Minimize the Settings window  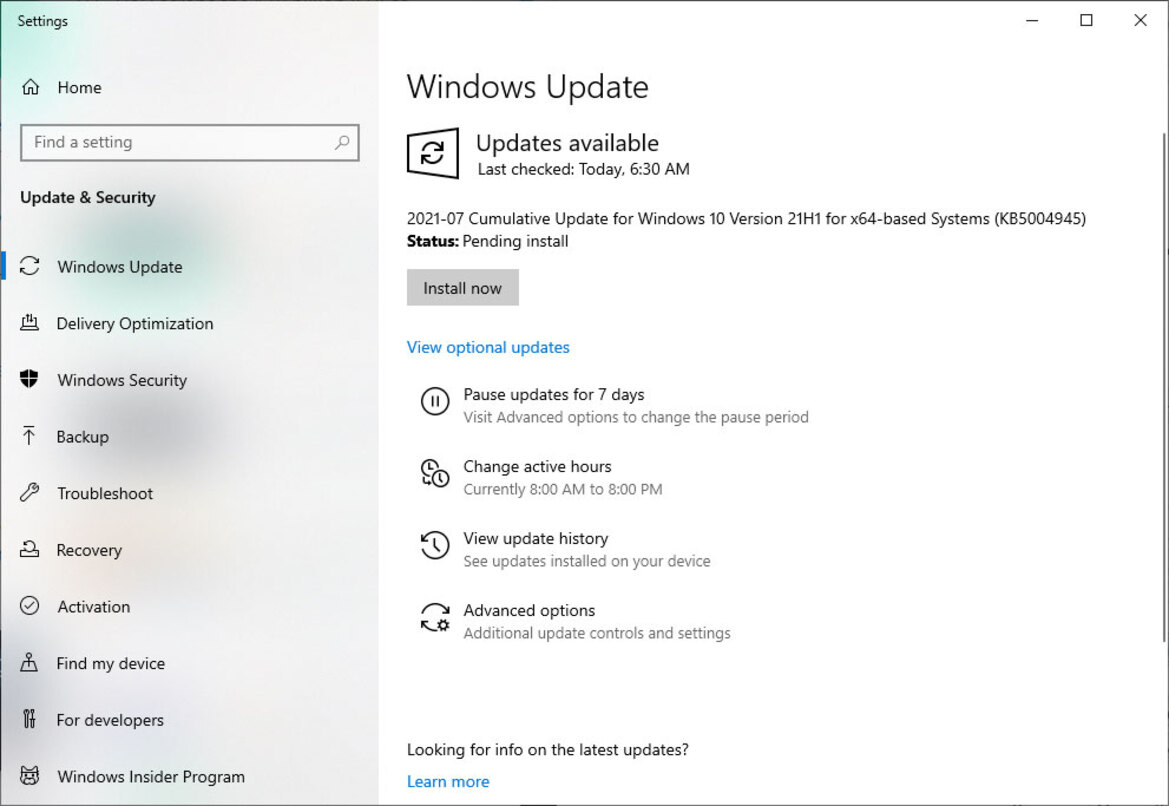pos(1033,20)
